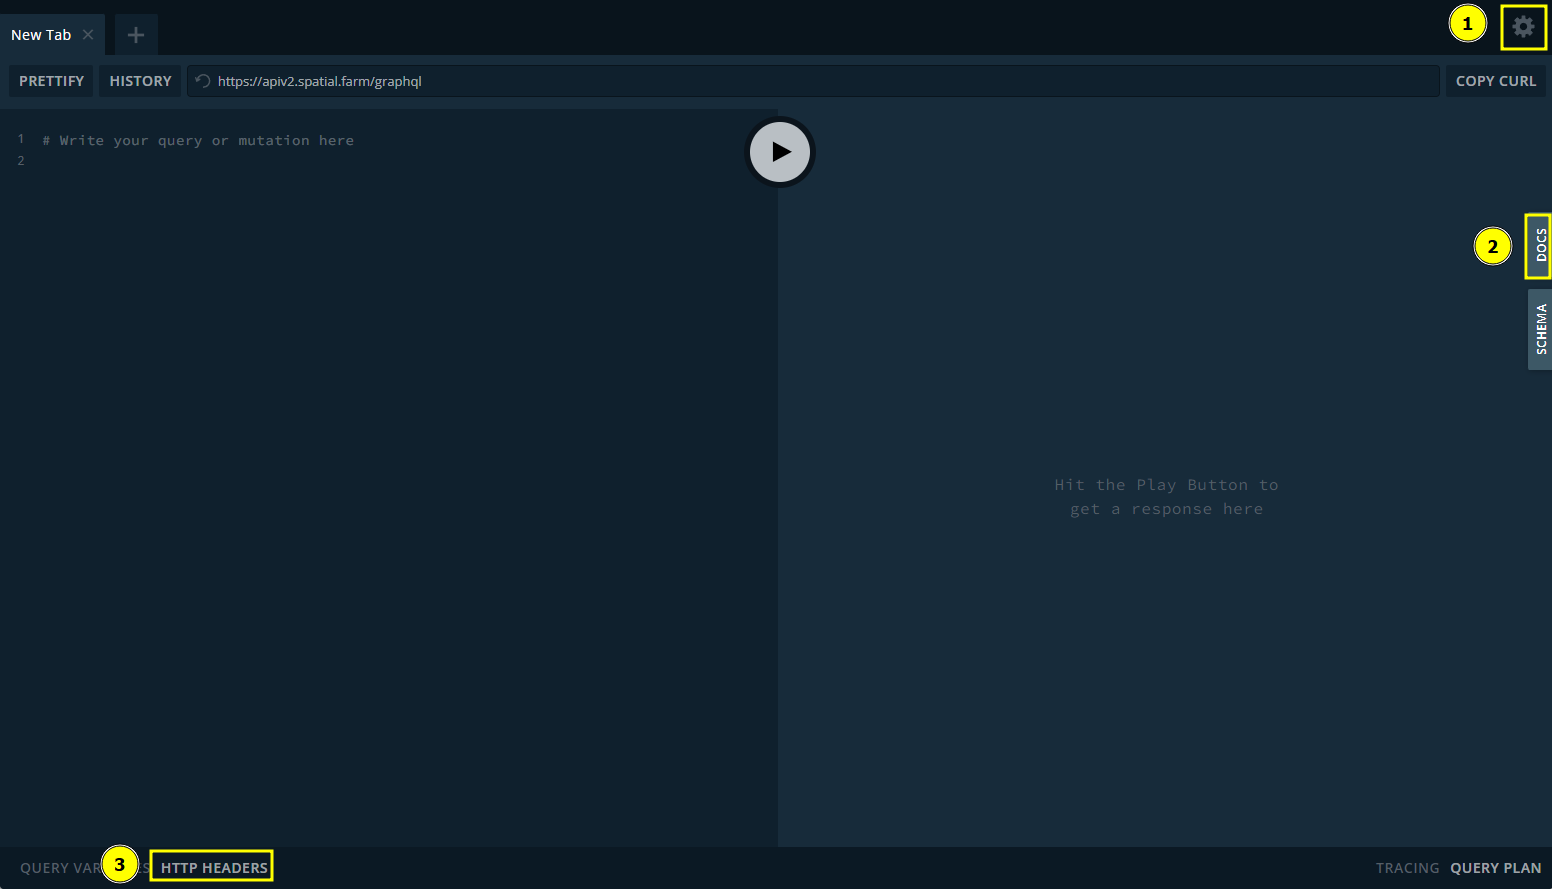Add a new tab with the plus icon
The image size is (1552, 889).
[x=136, y=35]
